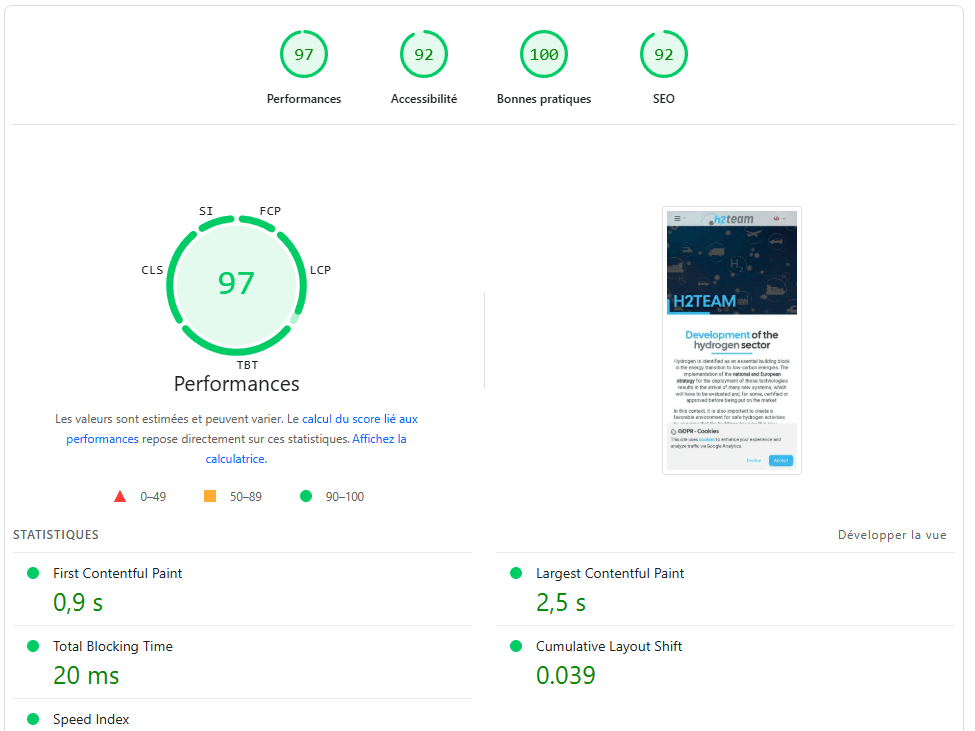Viewport: 975px width, 731px height.
Task: Click the Cumulative Layout Shift metric title
Action: pos(608,646)
